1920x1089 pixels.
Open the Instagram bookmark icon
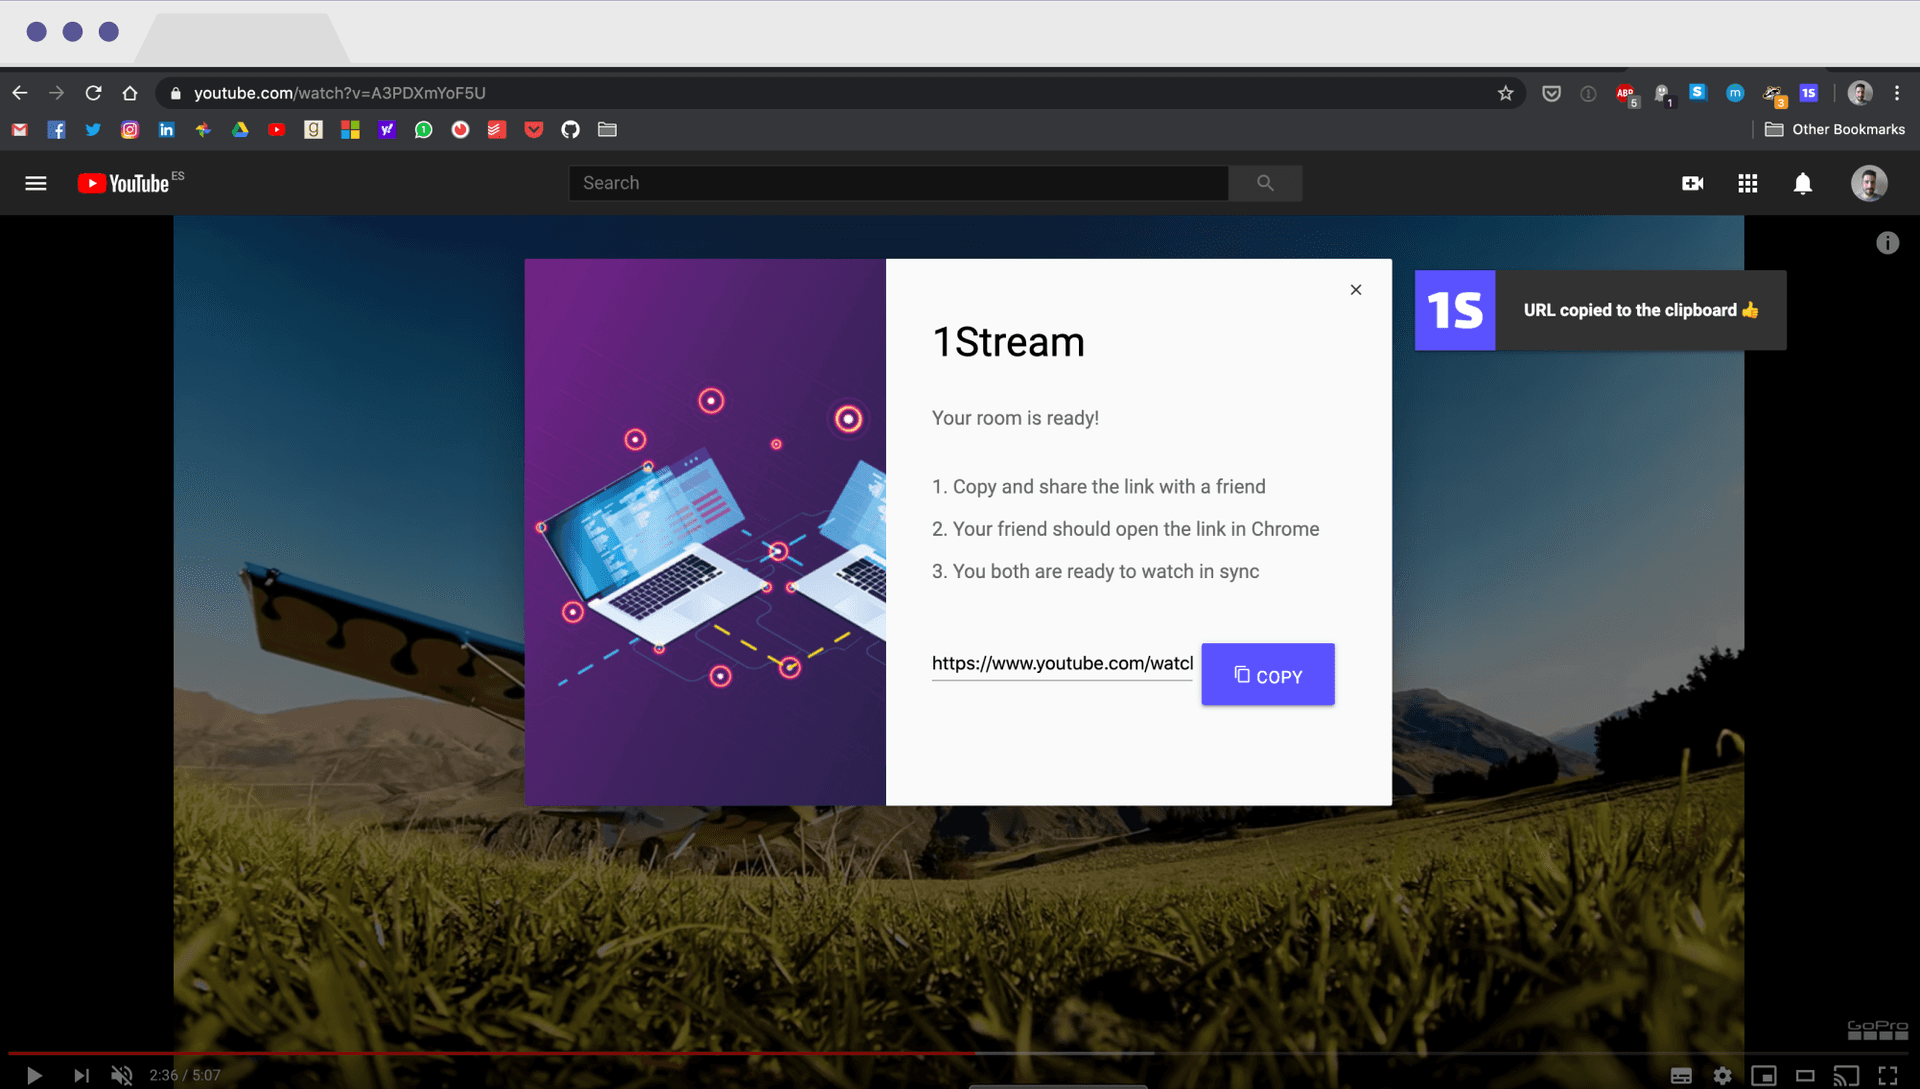(x=130, y=130)
